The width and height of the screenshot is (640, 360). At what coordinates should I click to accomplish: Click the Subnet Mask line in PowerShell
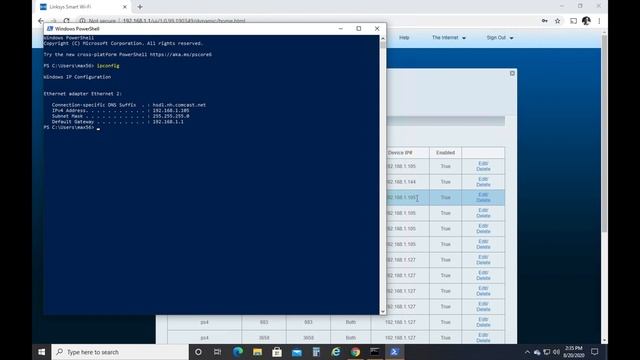coord(120,116)
